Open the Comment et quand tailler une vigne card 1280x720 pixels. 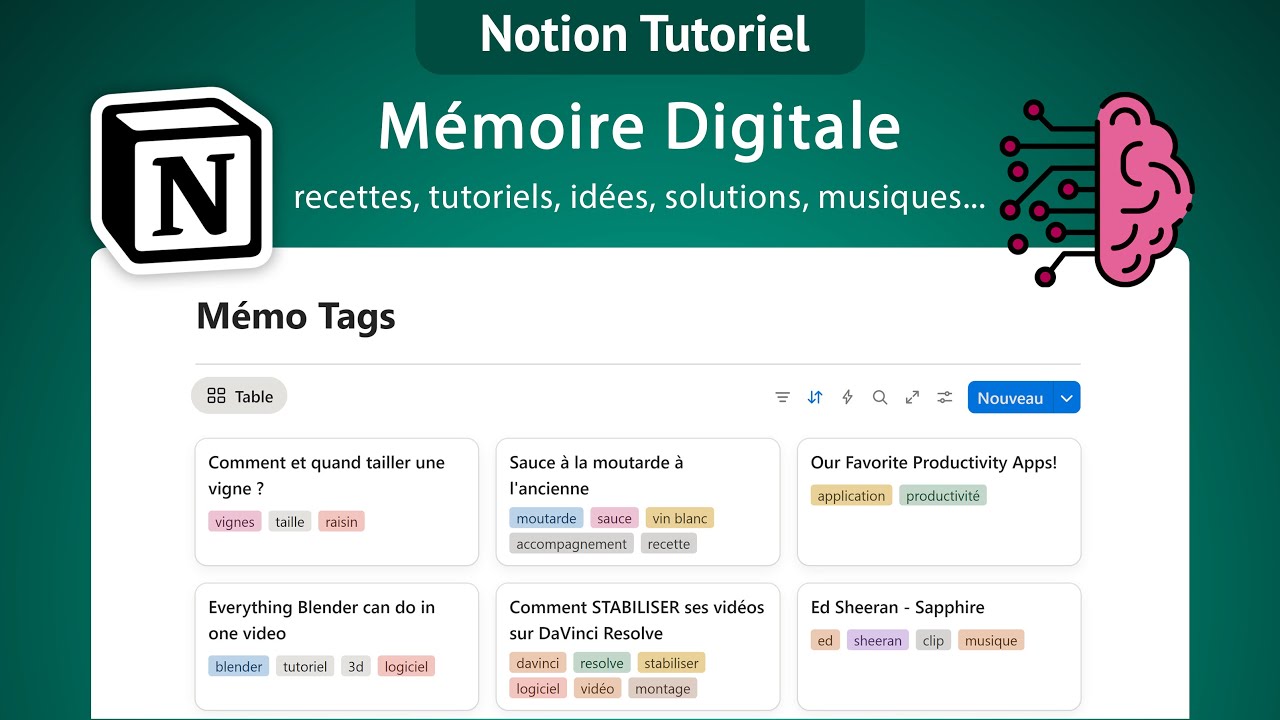pos(336,502)
